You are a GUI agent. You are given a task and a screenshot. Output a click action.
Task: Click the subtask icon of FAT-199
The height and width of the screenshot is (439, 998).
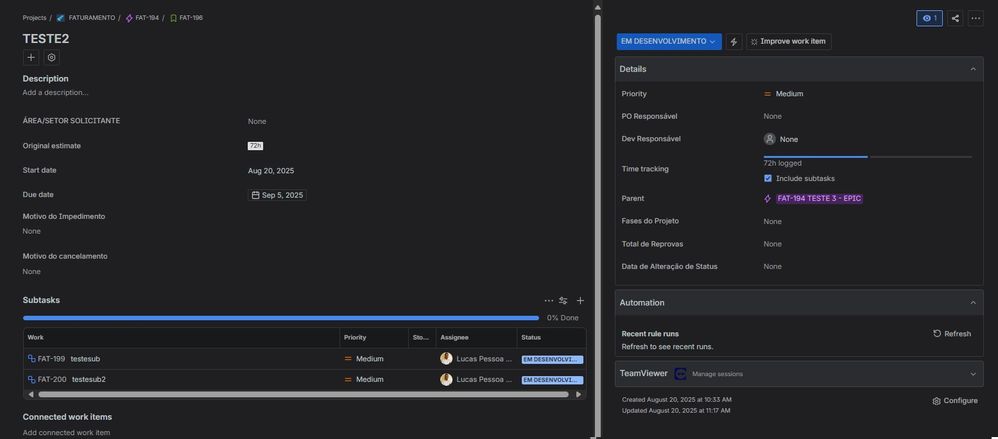click(31, 359)
